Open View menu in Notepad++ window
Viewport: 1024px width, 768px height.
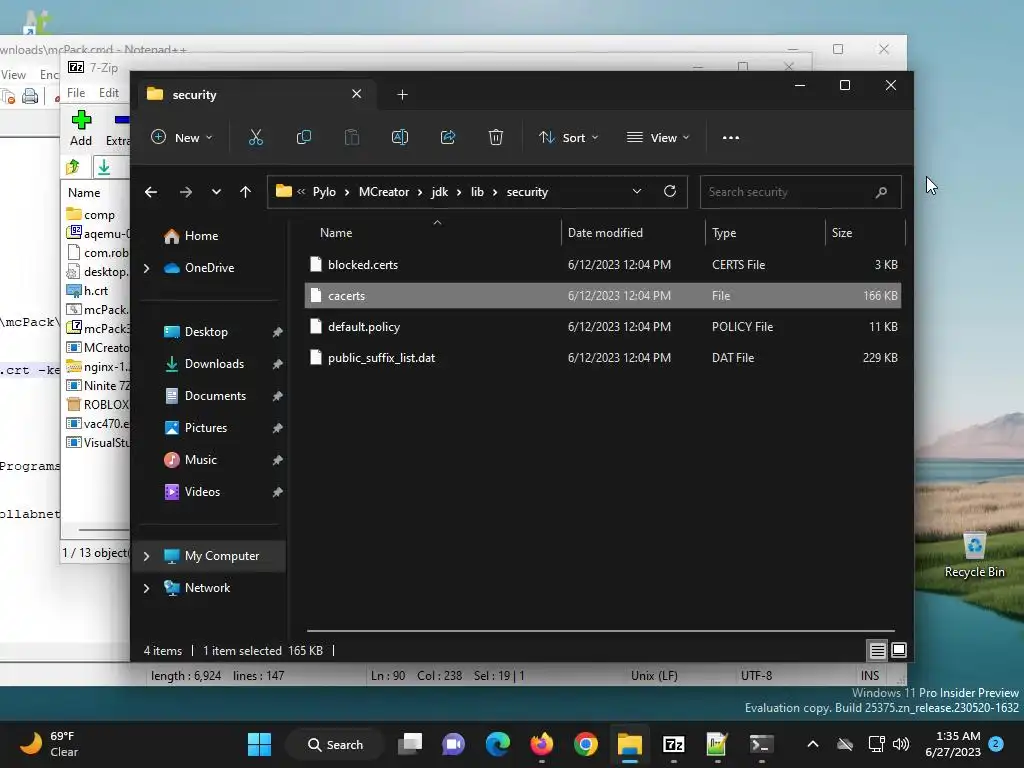(13, 74)
